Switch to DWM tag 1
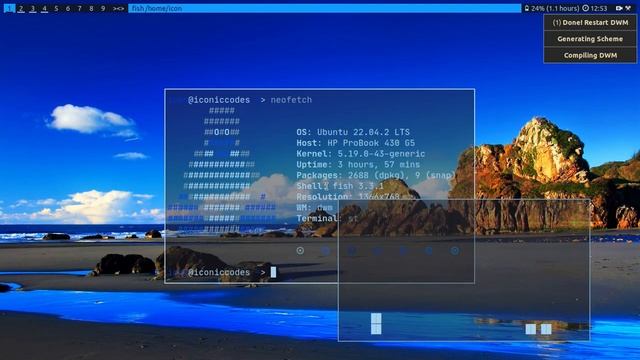Viewport: 640px width, 360px height. 9,8
